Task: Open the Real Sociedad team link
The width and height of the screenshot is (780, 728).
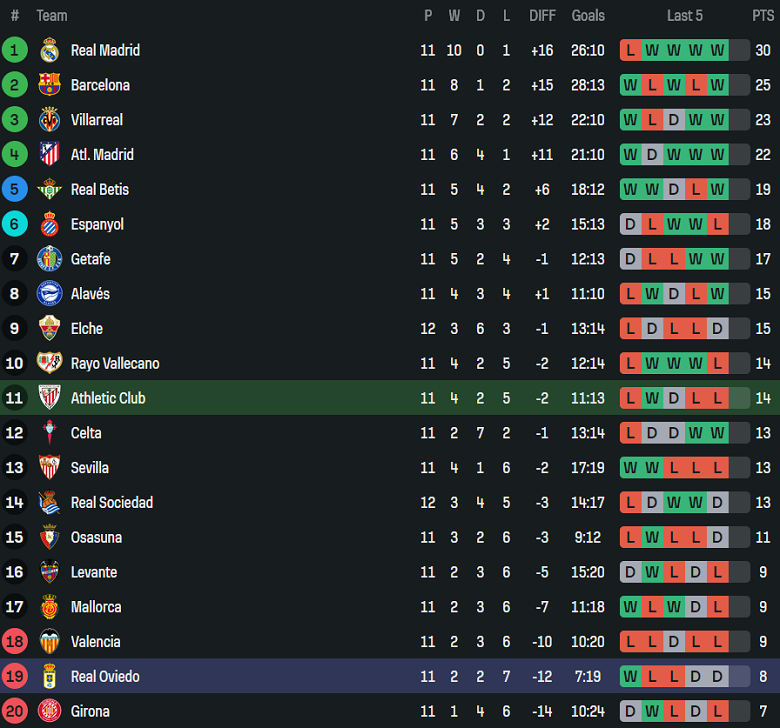Action: click(x=112, y=503)
